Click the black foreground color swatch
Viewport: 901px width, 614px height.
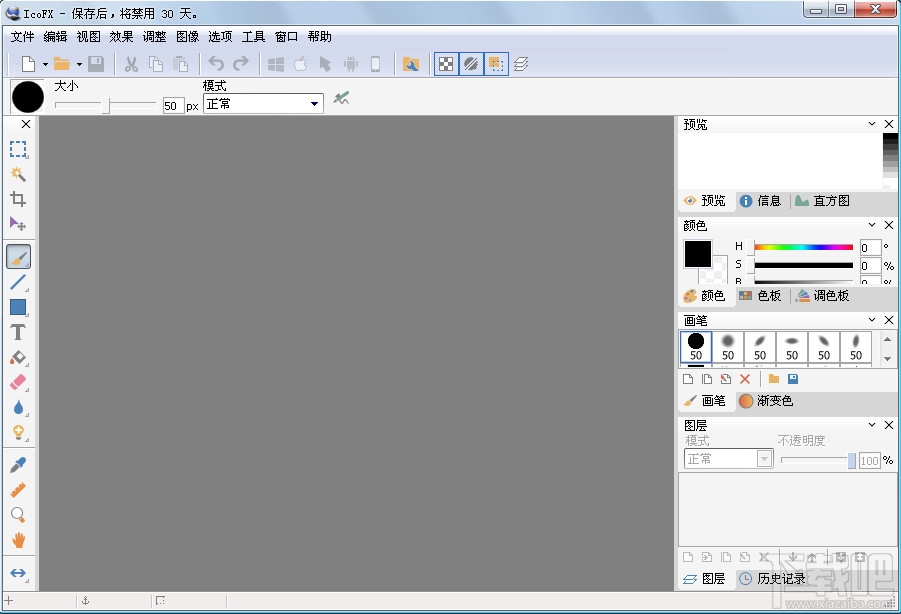click(x=698, y=254)
